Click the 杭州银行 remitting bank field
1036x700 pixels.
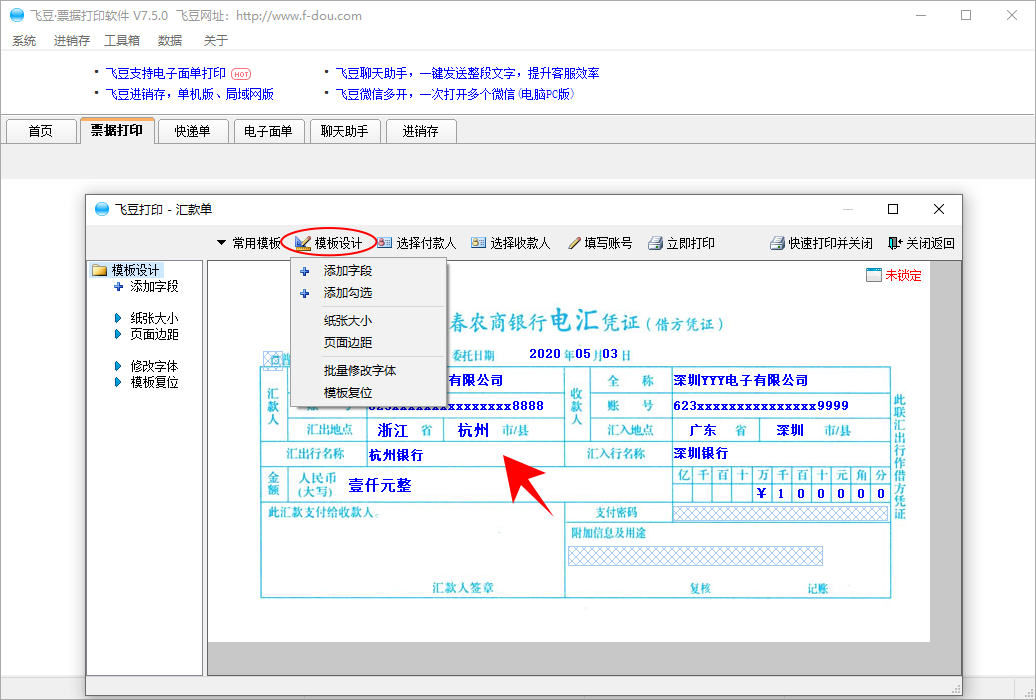pyautogui.click(x=396, y=455)
